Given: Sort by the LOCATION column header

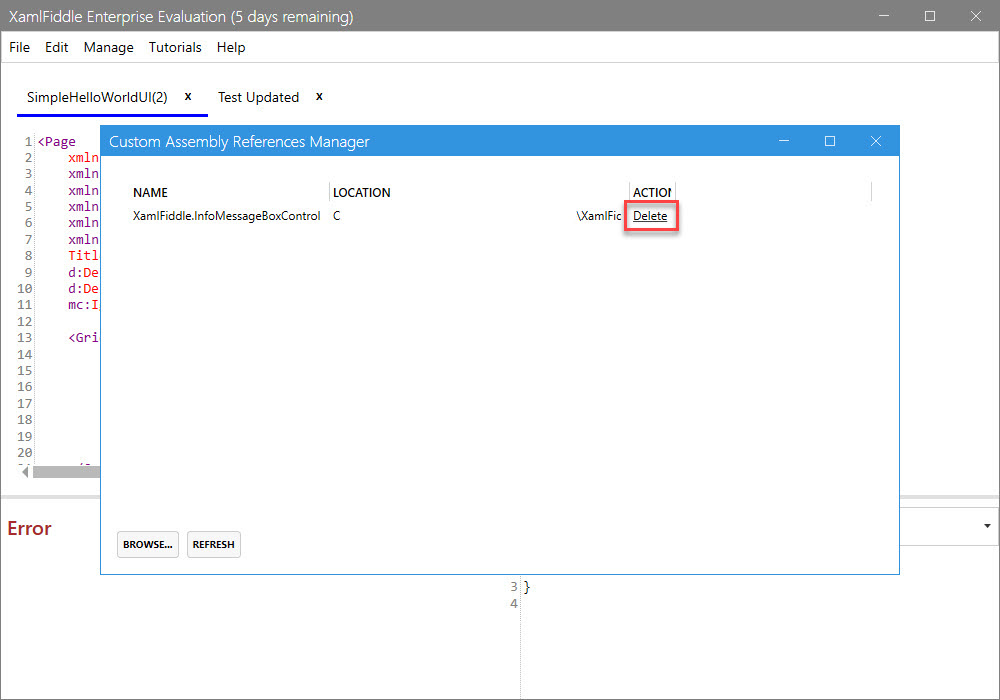Looking at the screenshot, I should [x=362, y=193].
